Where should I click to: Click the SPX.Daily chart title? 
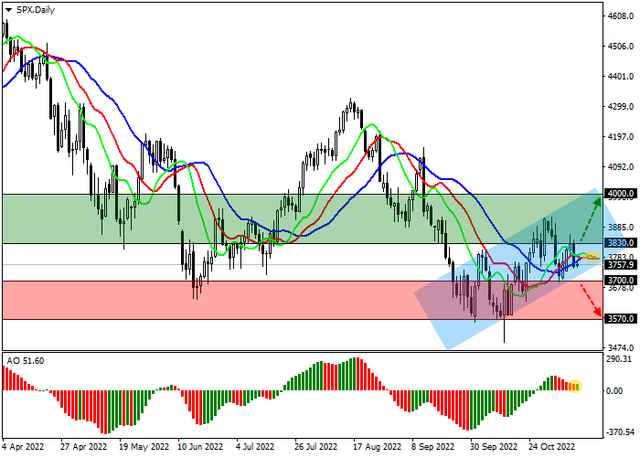pyautogui.click(x=34, y=7)
